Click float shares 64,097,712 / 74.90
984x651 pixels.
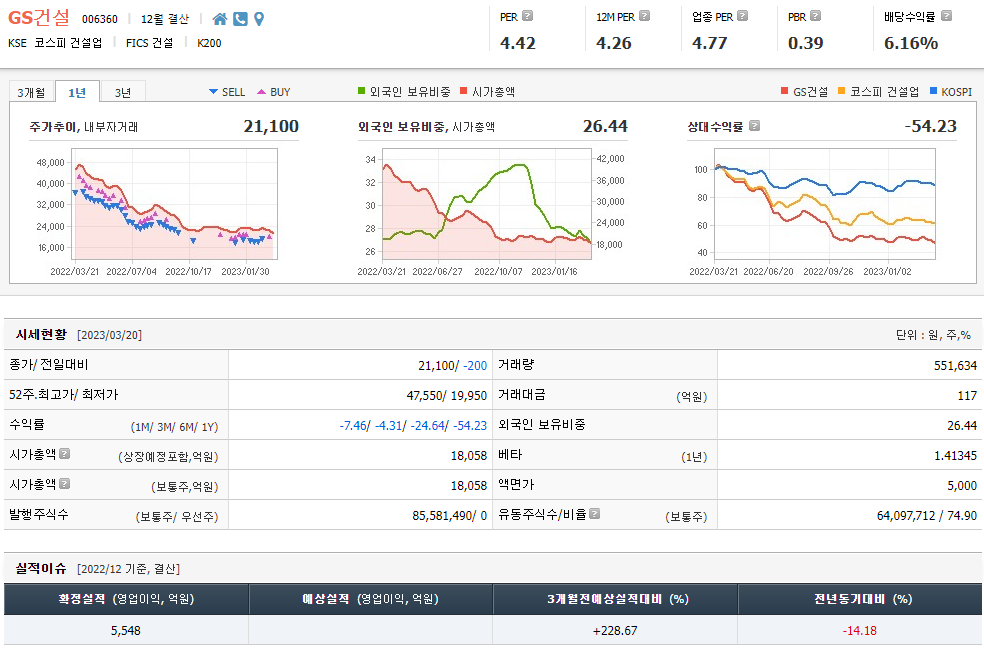[926, 515]
